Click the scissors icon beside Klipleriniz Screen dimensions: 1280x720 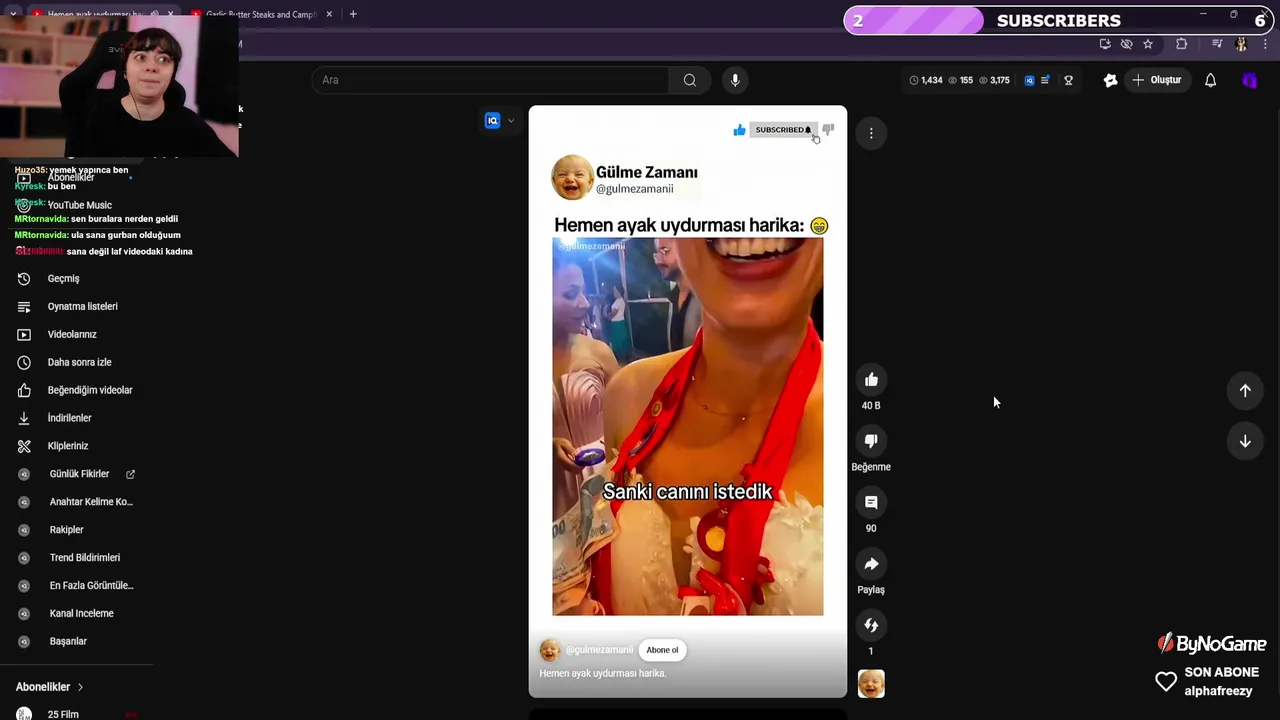24,446
